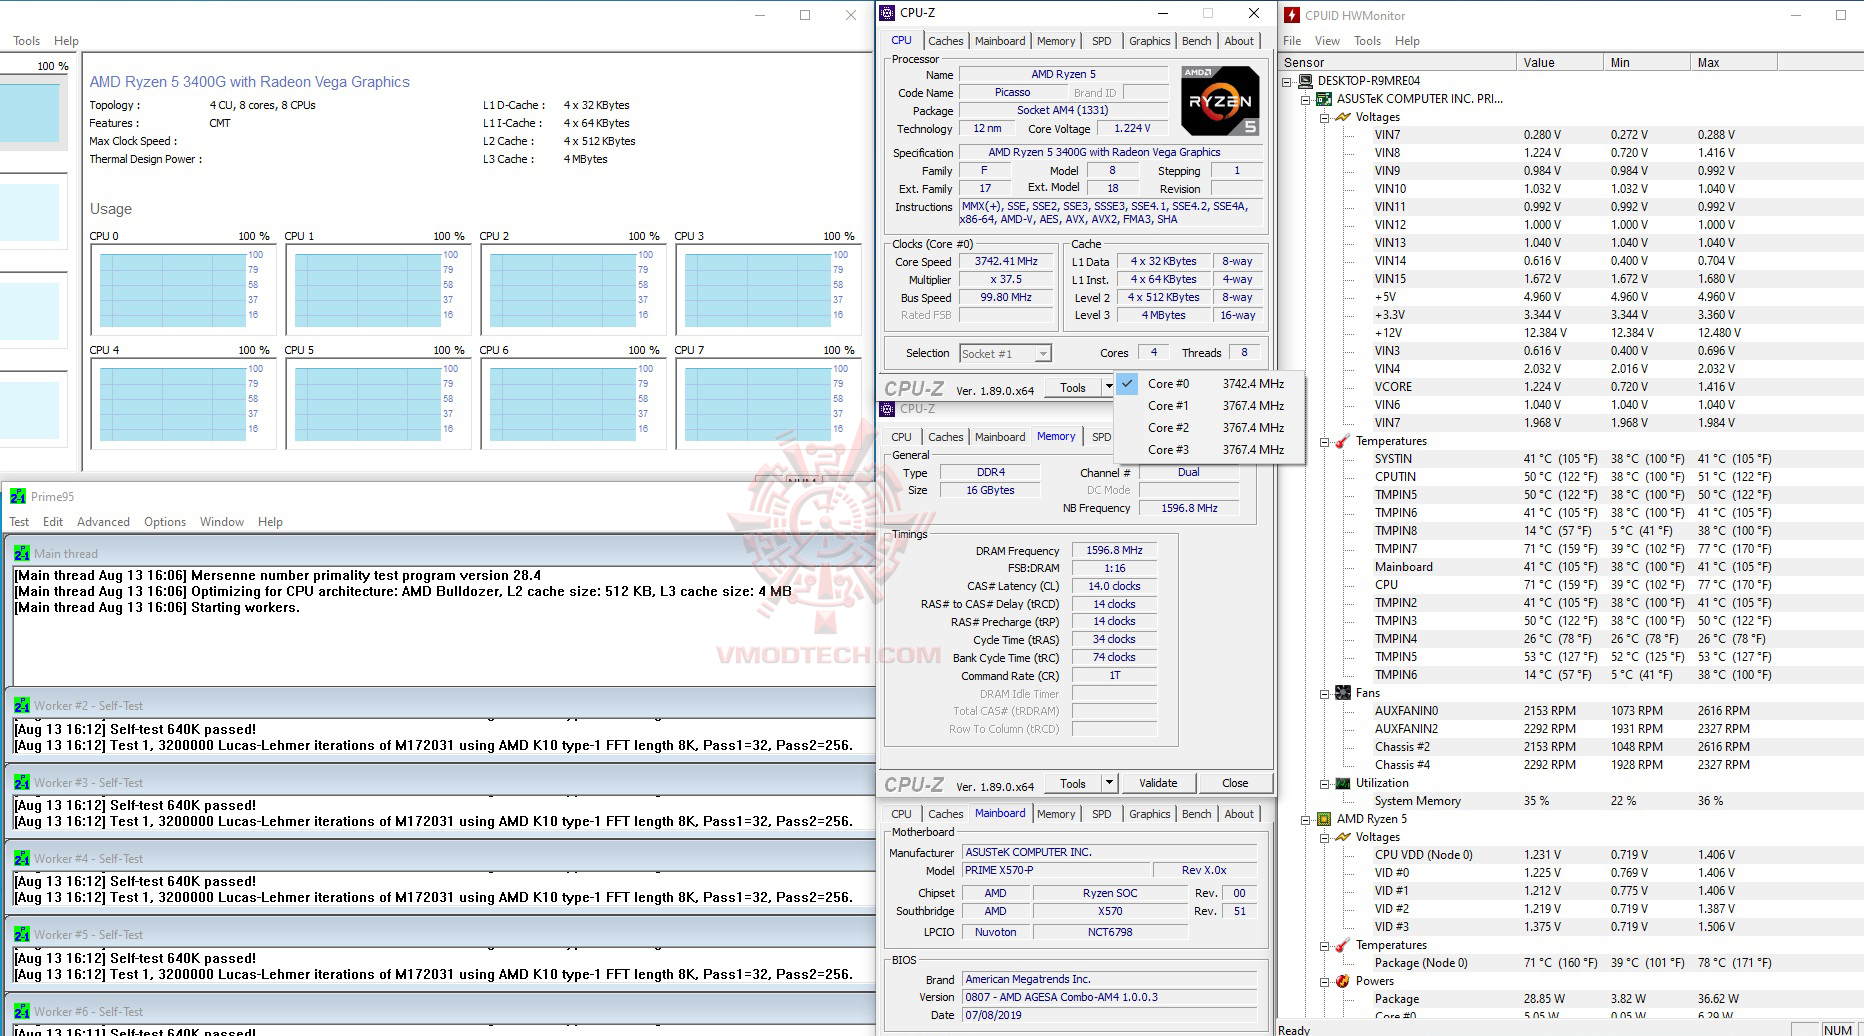Click the thermometer icon above Package (Node 0)

[x=1343, y=945]
